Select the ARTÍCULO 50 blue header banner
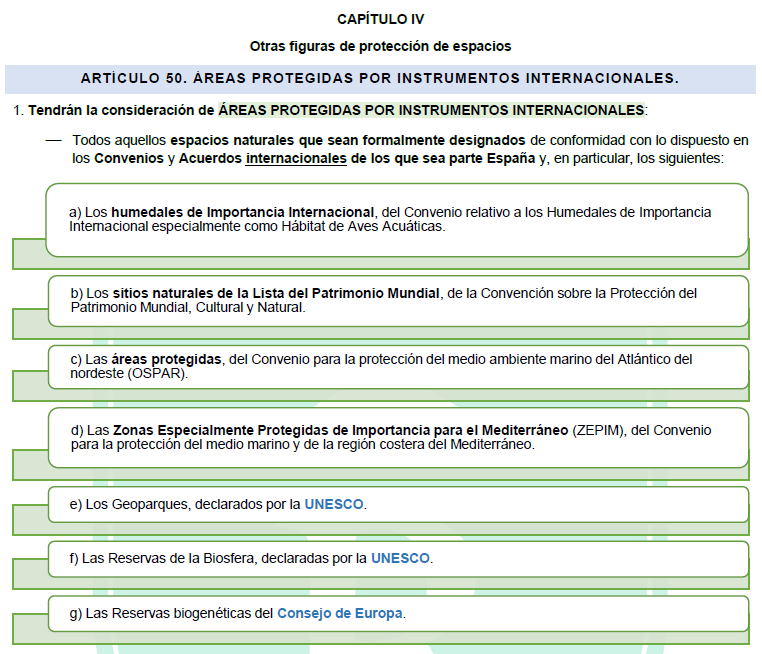762x654 pixels. pos(380,78)
